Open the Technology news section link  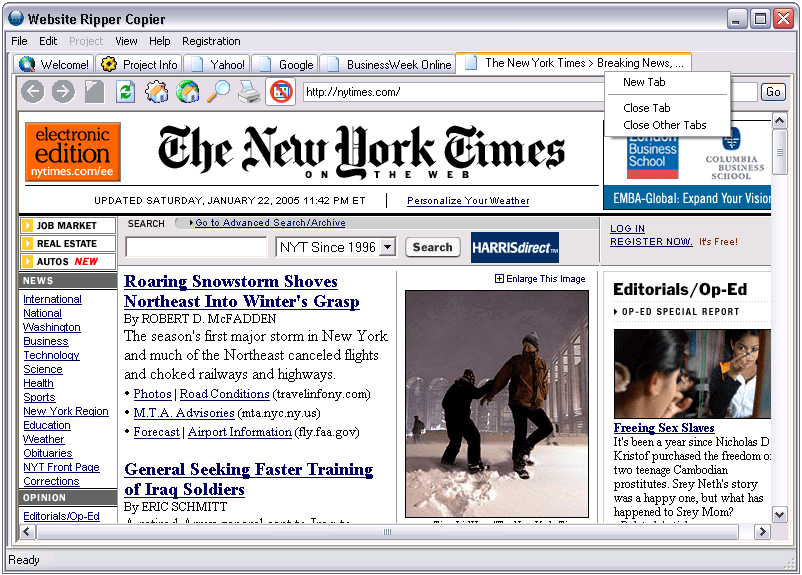coord(51,355)
